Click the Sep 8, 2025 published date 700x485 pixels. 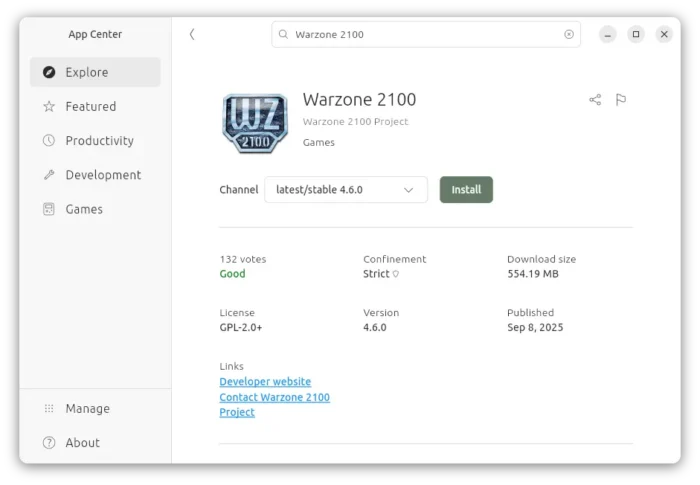(x=535, y=327)
